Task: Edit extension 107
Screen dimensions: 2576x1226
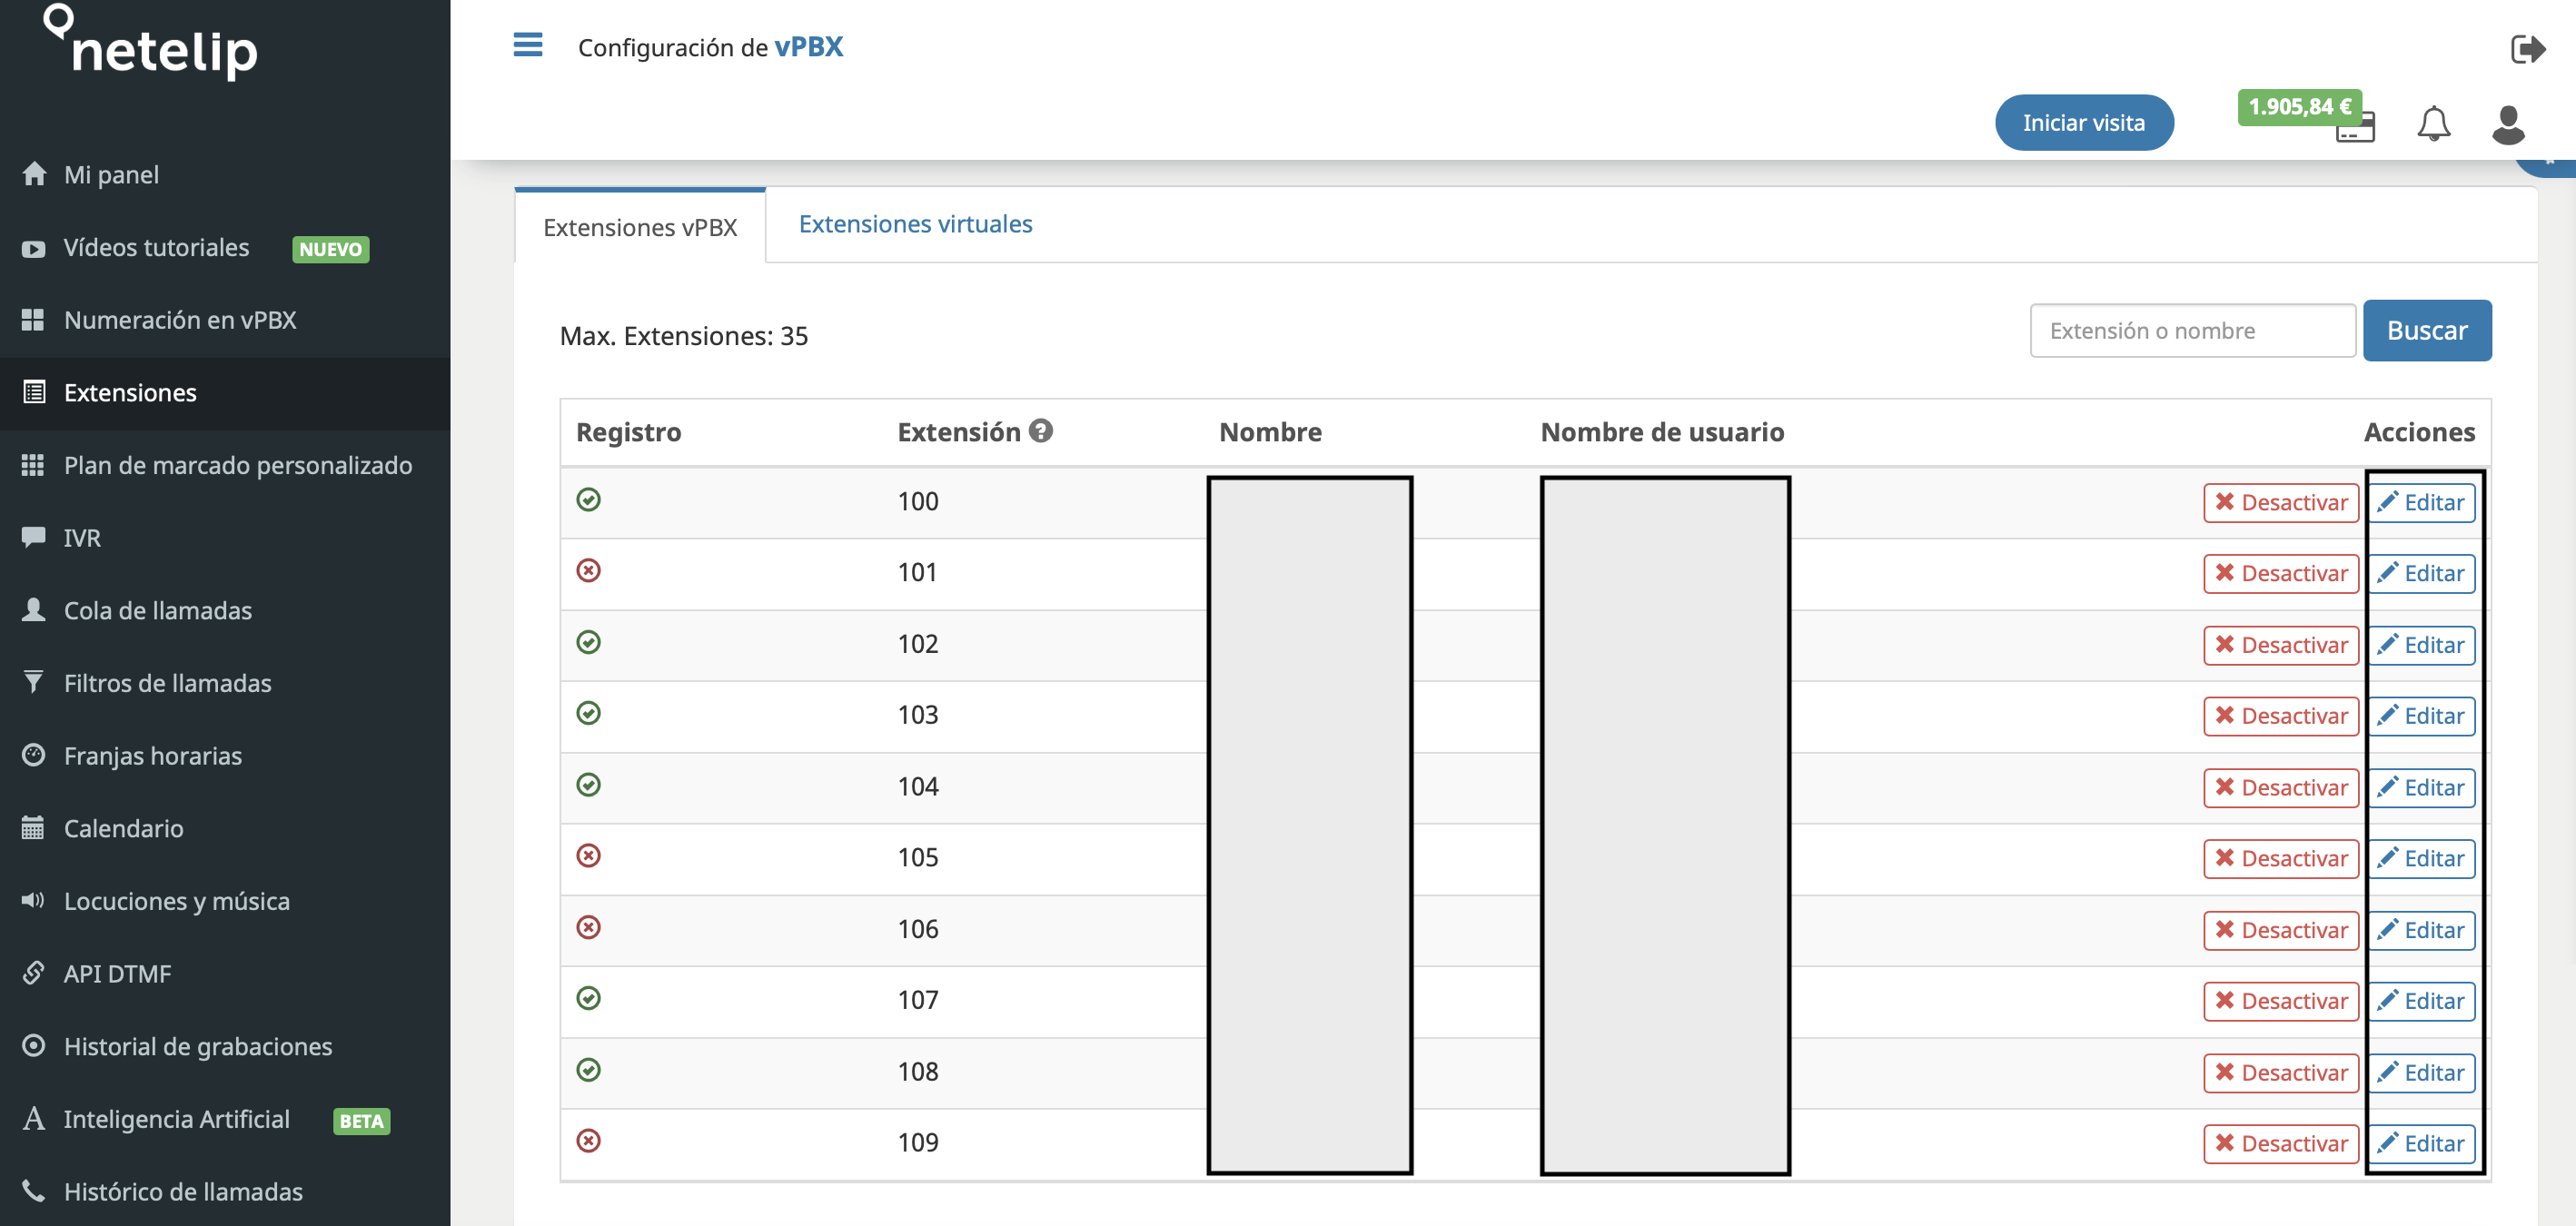Action: pyautogui.click(x=2421, y=1001)
